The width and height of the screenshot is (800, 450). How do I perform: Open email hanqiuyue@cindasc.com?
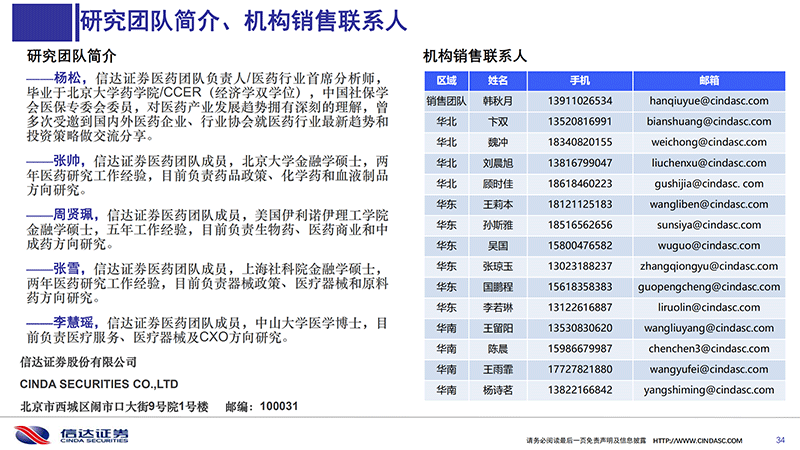(x=709, y=101)
